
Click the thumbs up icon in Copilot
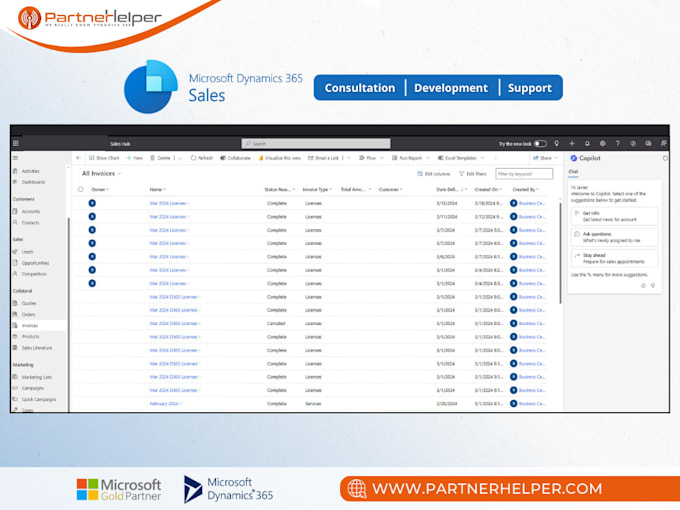[x=643, y=285]
